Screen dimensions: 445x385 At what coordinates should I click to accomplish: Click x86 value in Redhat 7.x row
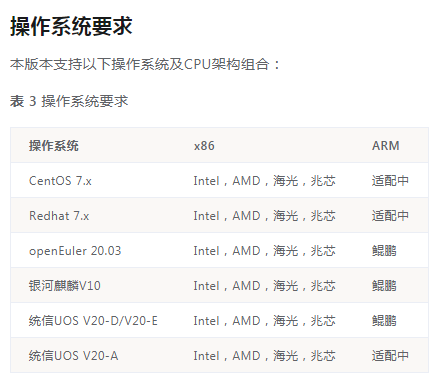(x=264, y=216)
